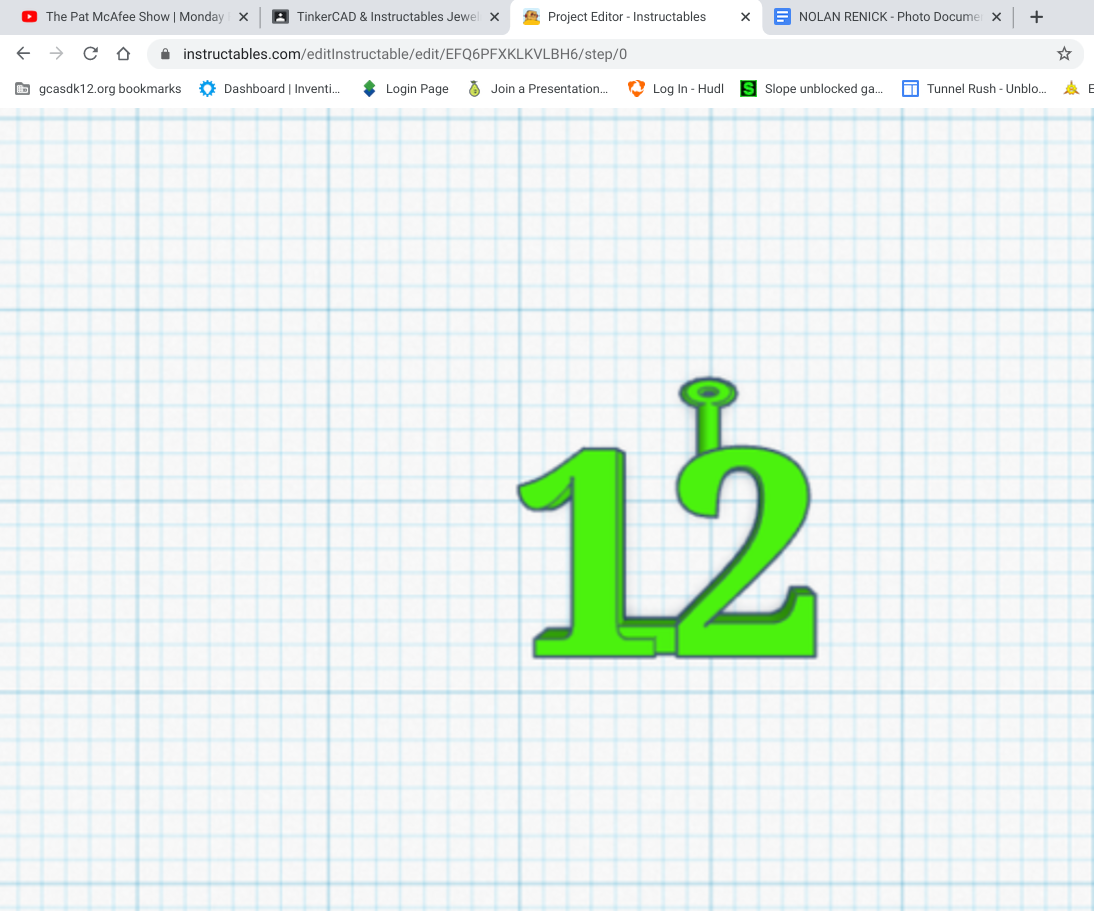
Task: Open the home page
Action: [123, 54]
